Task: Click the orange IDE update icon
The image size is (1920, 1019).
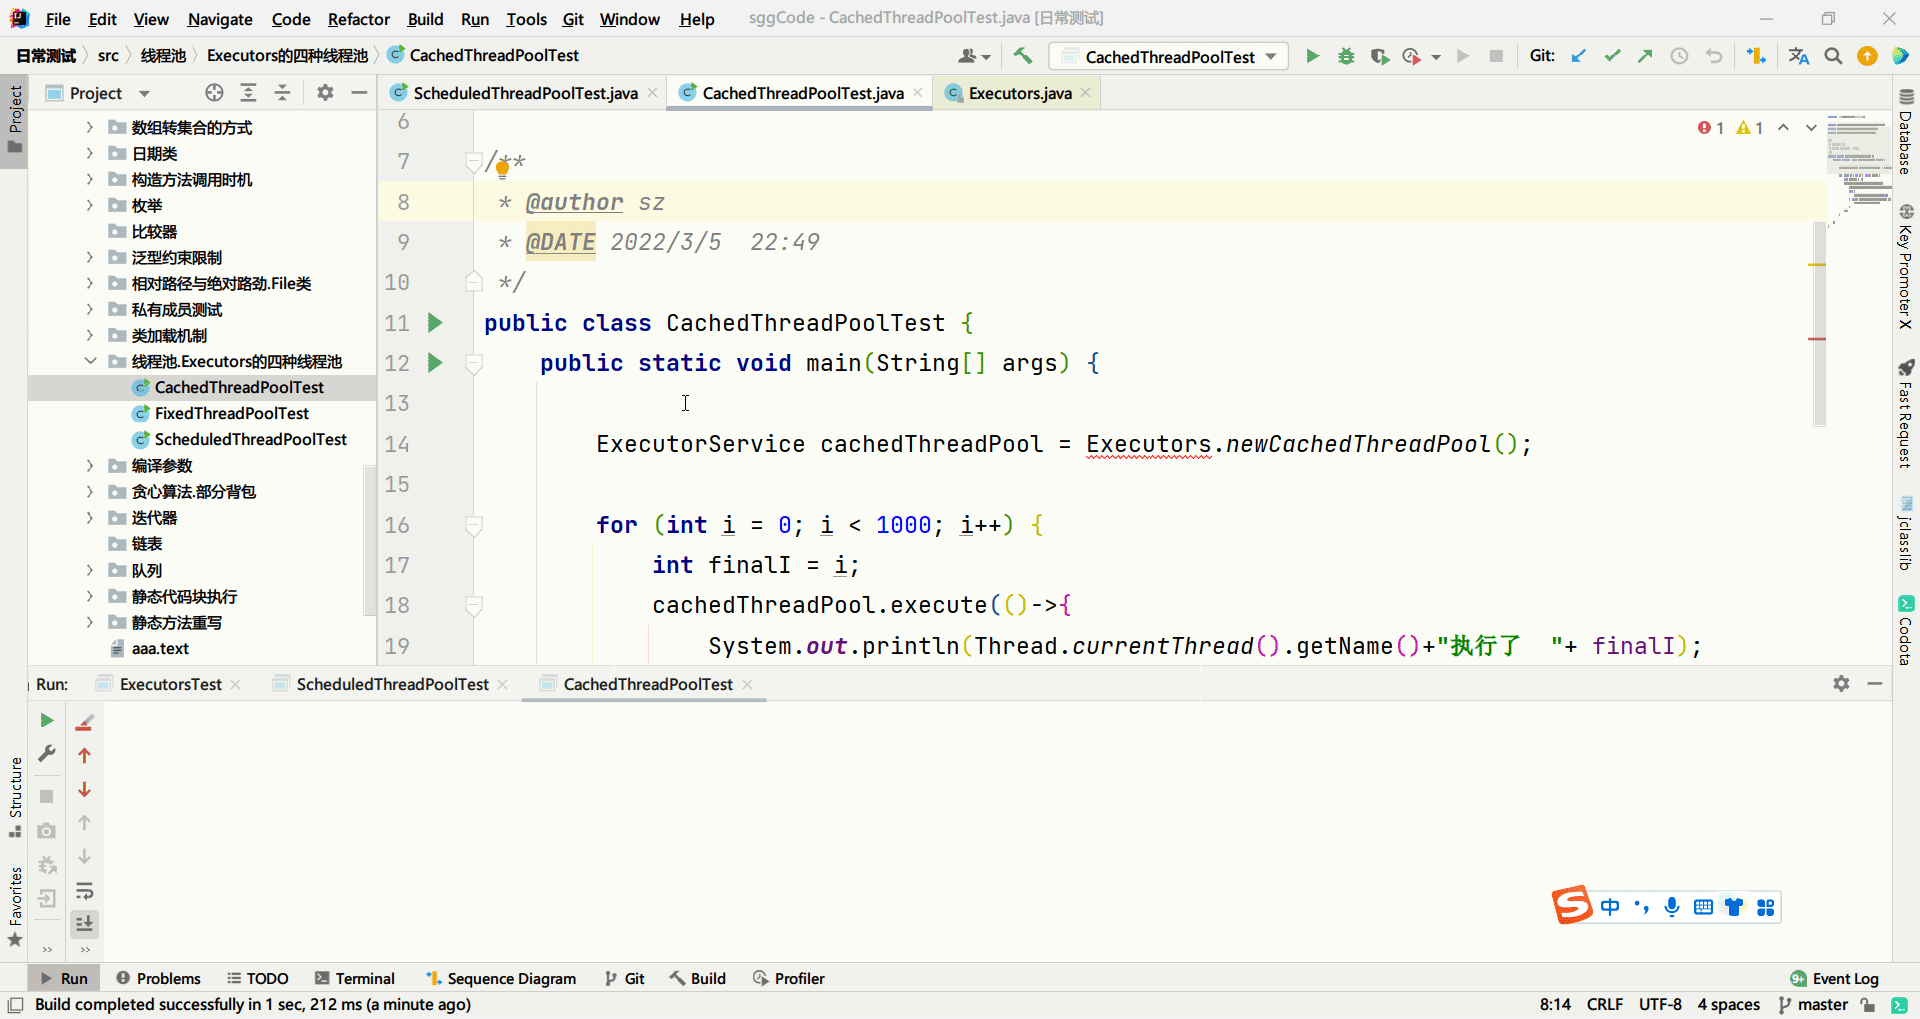Action: point(1867,56)
